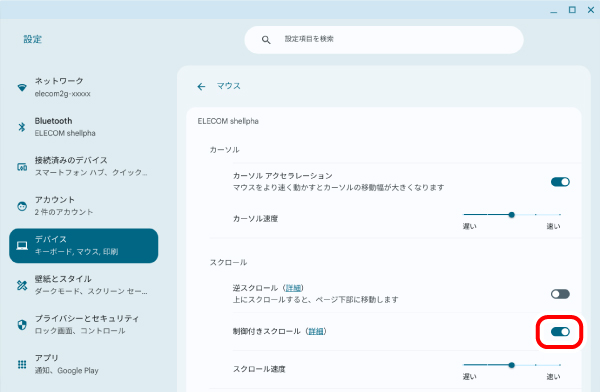The width and height of the screenshot is (600, 392).
Task: Select the Bluetooth icon in the sidebar
Action: coord(22,127)
